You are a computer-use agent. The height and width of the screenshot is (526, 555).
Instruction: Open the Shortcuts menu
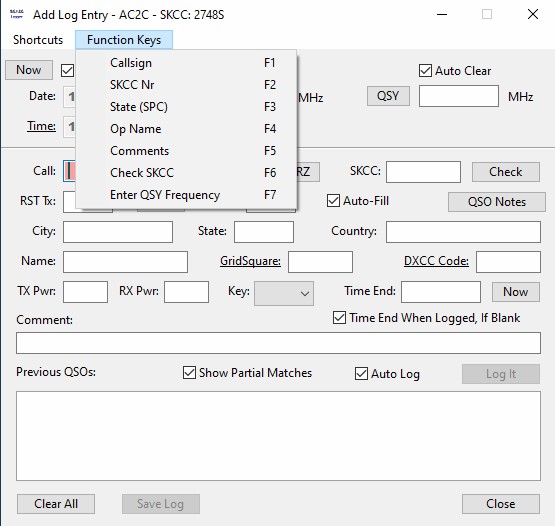pyautogui.click(x=38, y=40)
